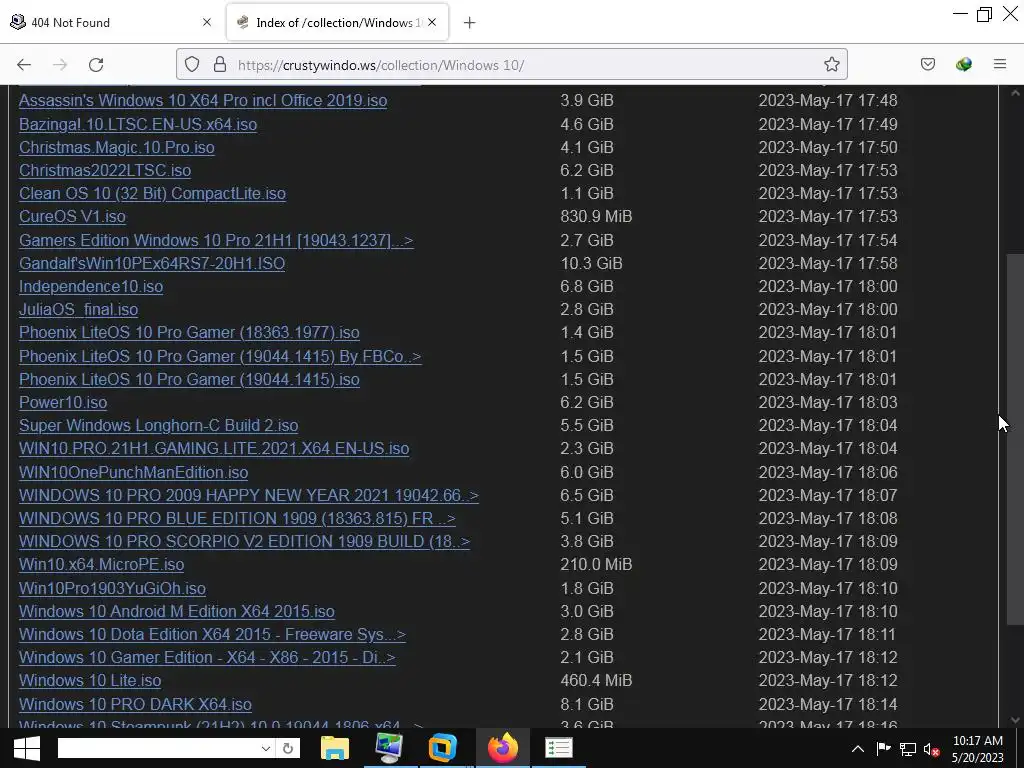Open Win10Pro1903YuGiOh.iso link
The image size is (1024, 768).
click(112, 588)
